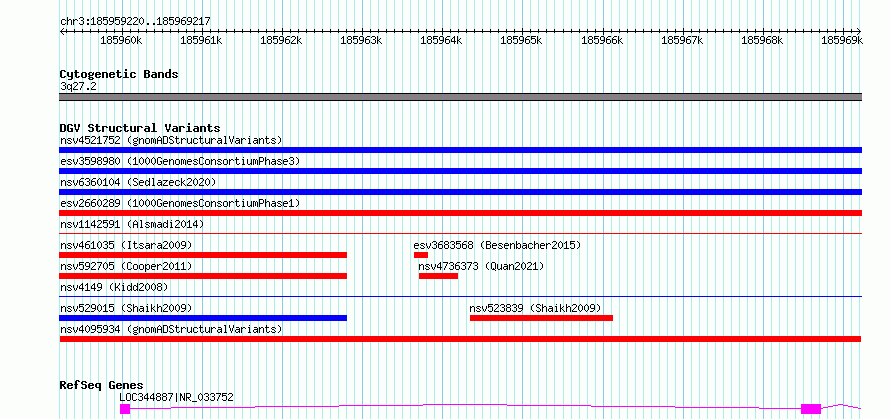890x419 pixels.
Task: Open the nsv4149 variant label
Action: [x=114, y=287]
